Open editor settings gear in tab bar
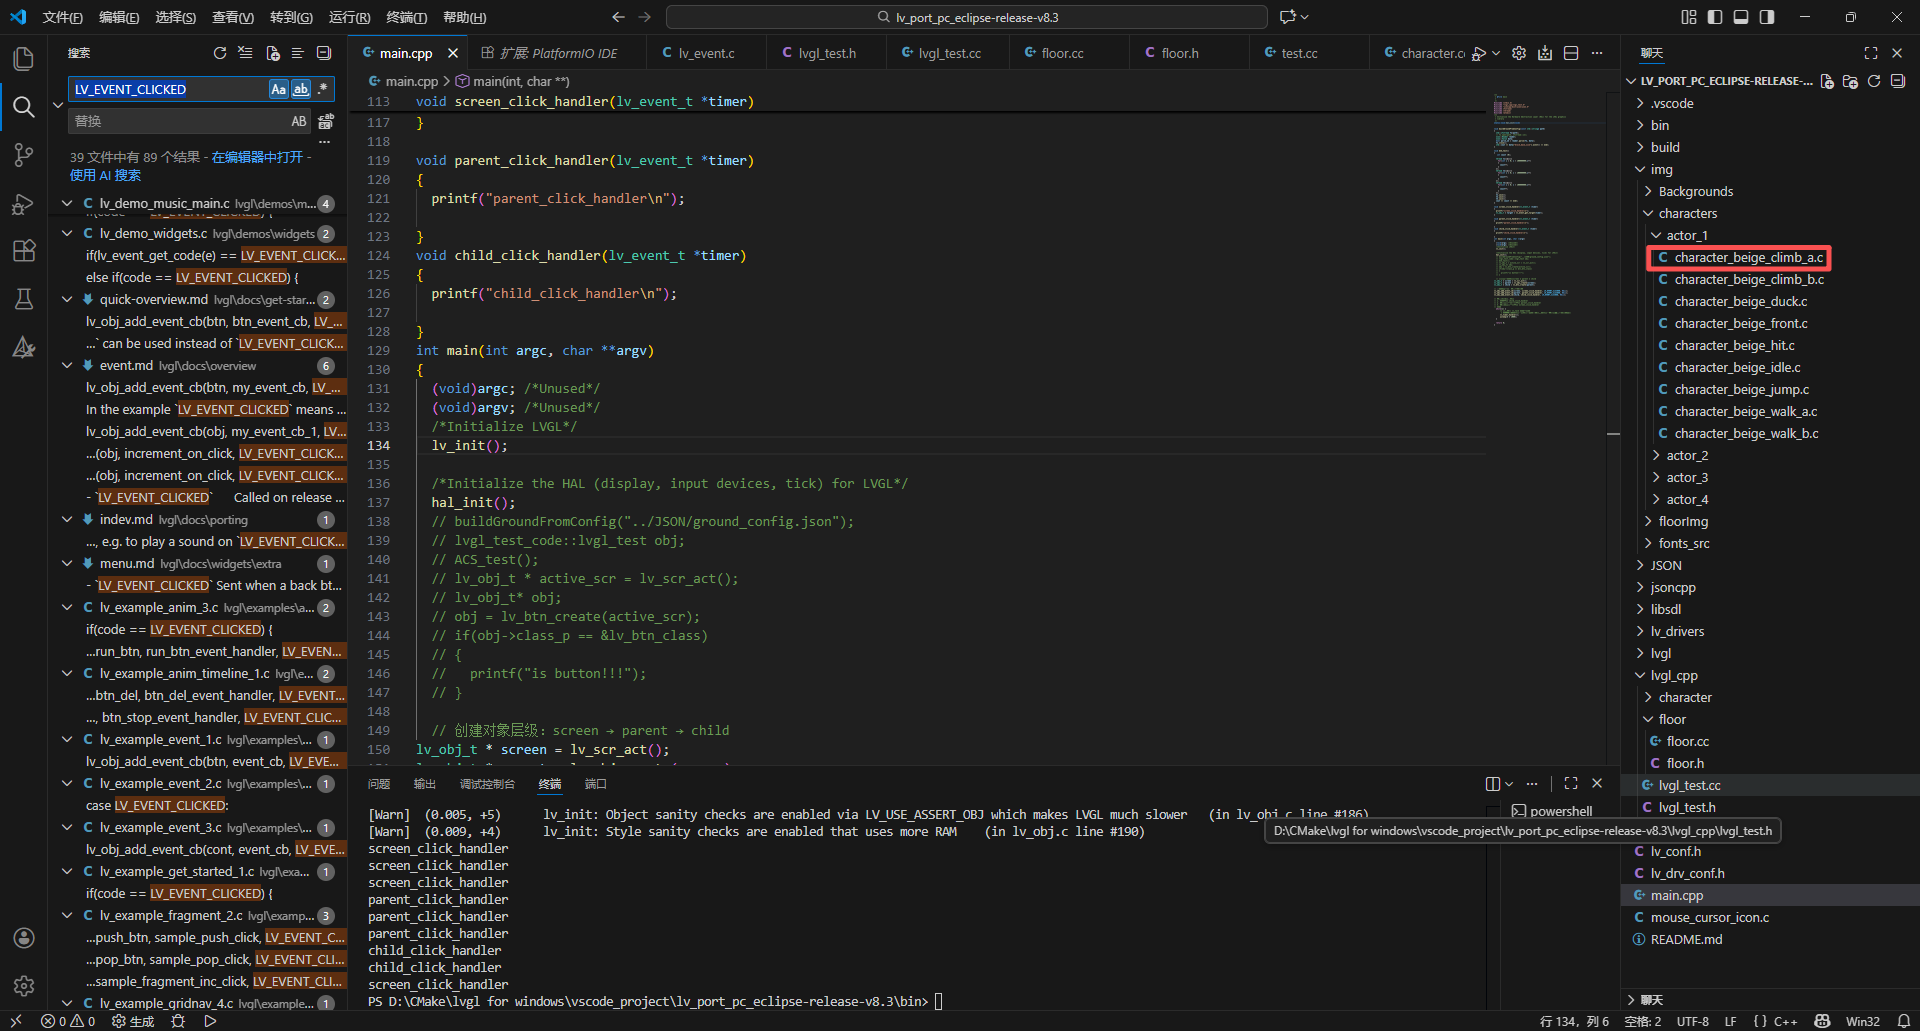Screen dimensions: 1920x1031 coord(1519,53)
